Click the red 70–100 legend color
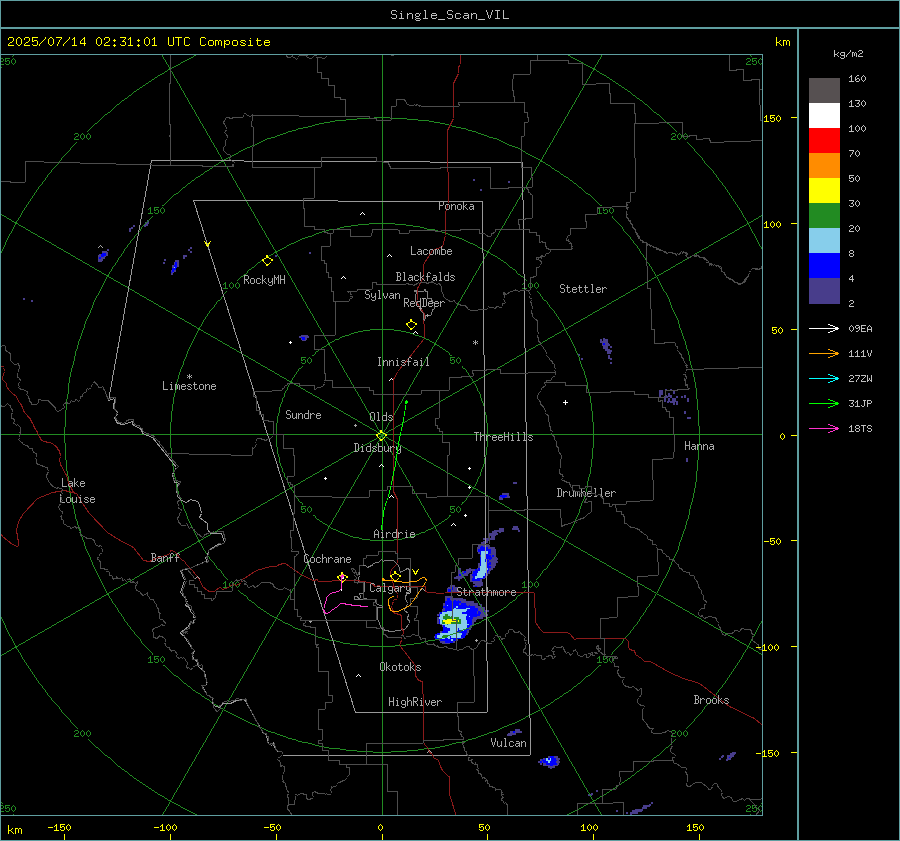900x841 pixels. pos(824,141)
